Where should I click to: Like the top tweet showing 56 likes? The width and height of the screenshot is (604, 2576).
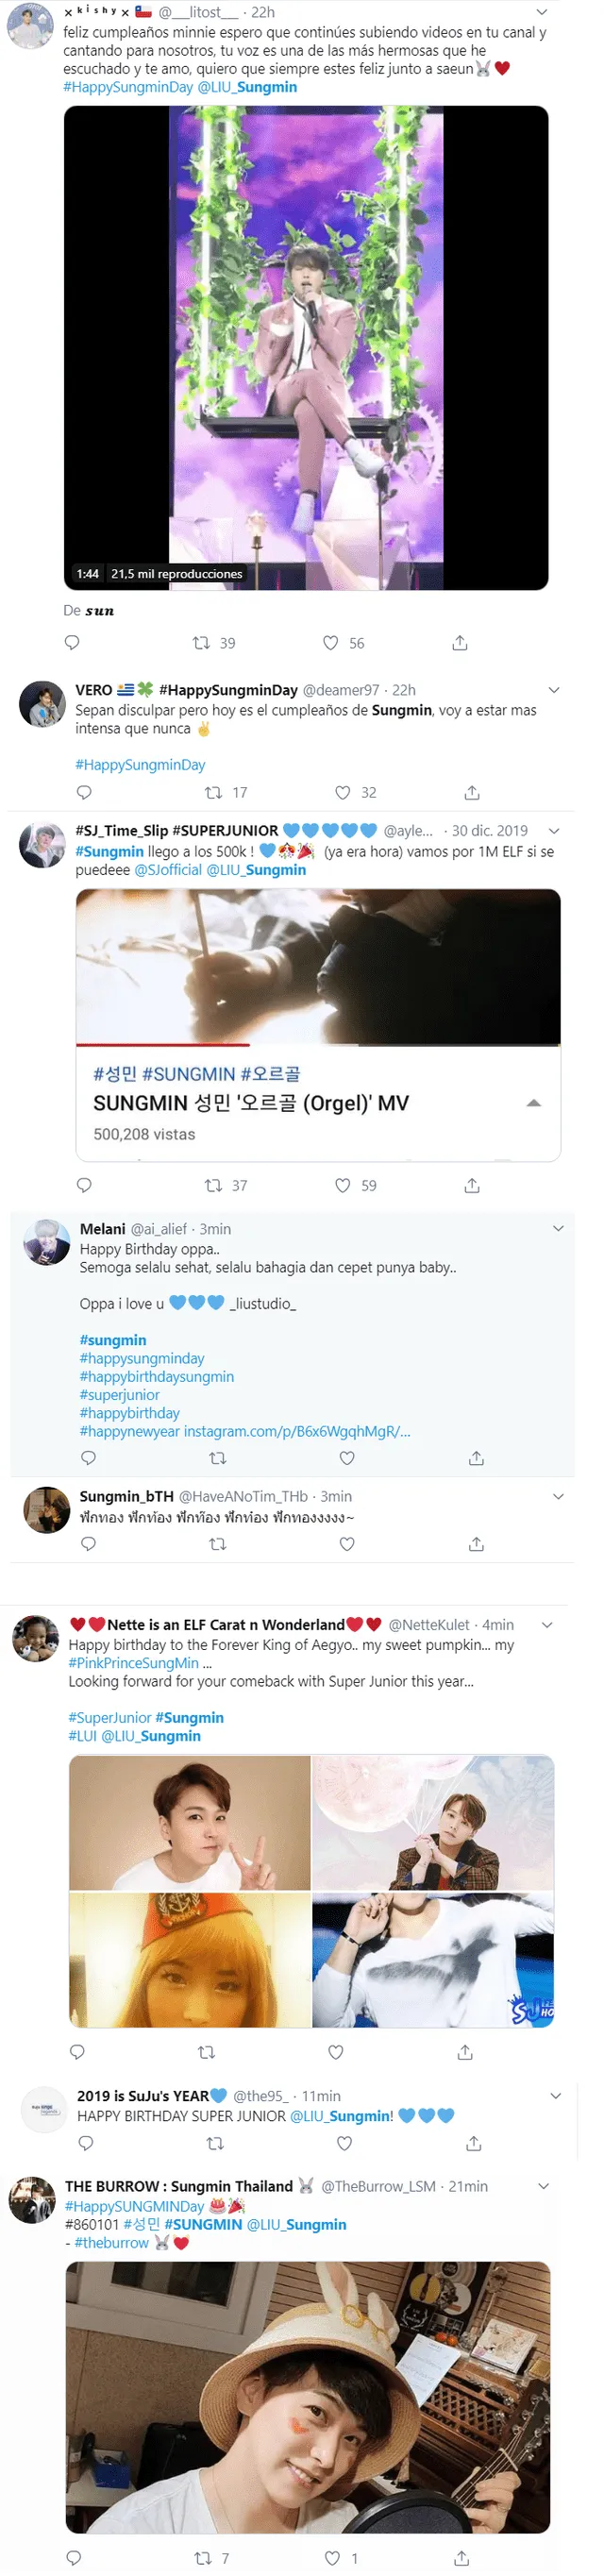tap(331, 643)
